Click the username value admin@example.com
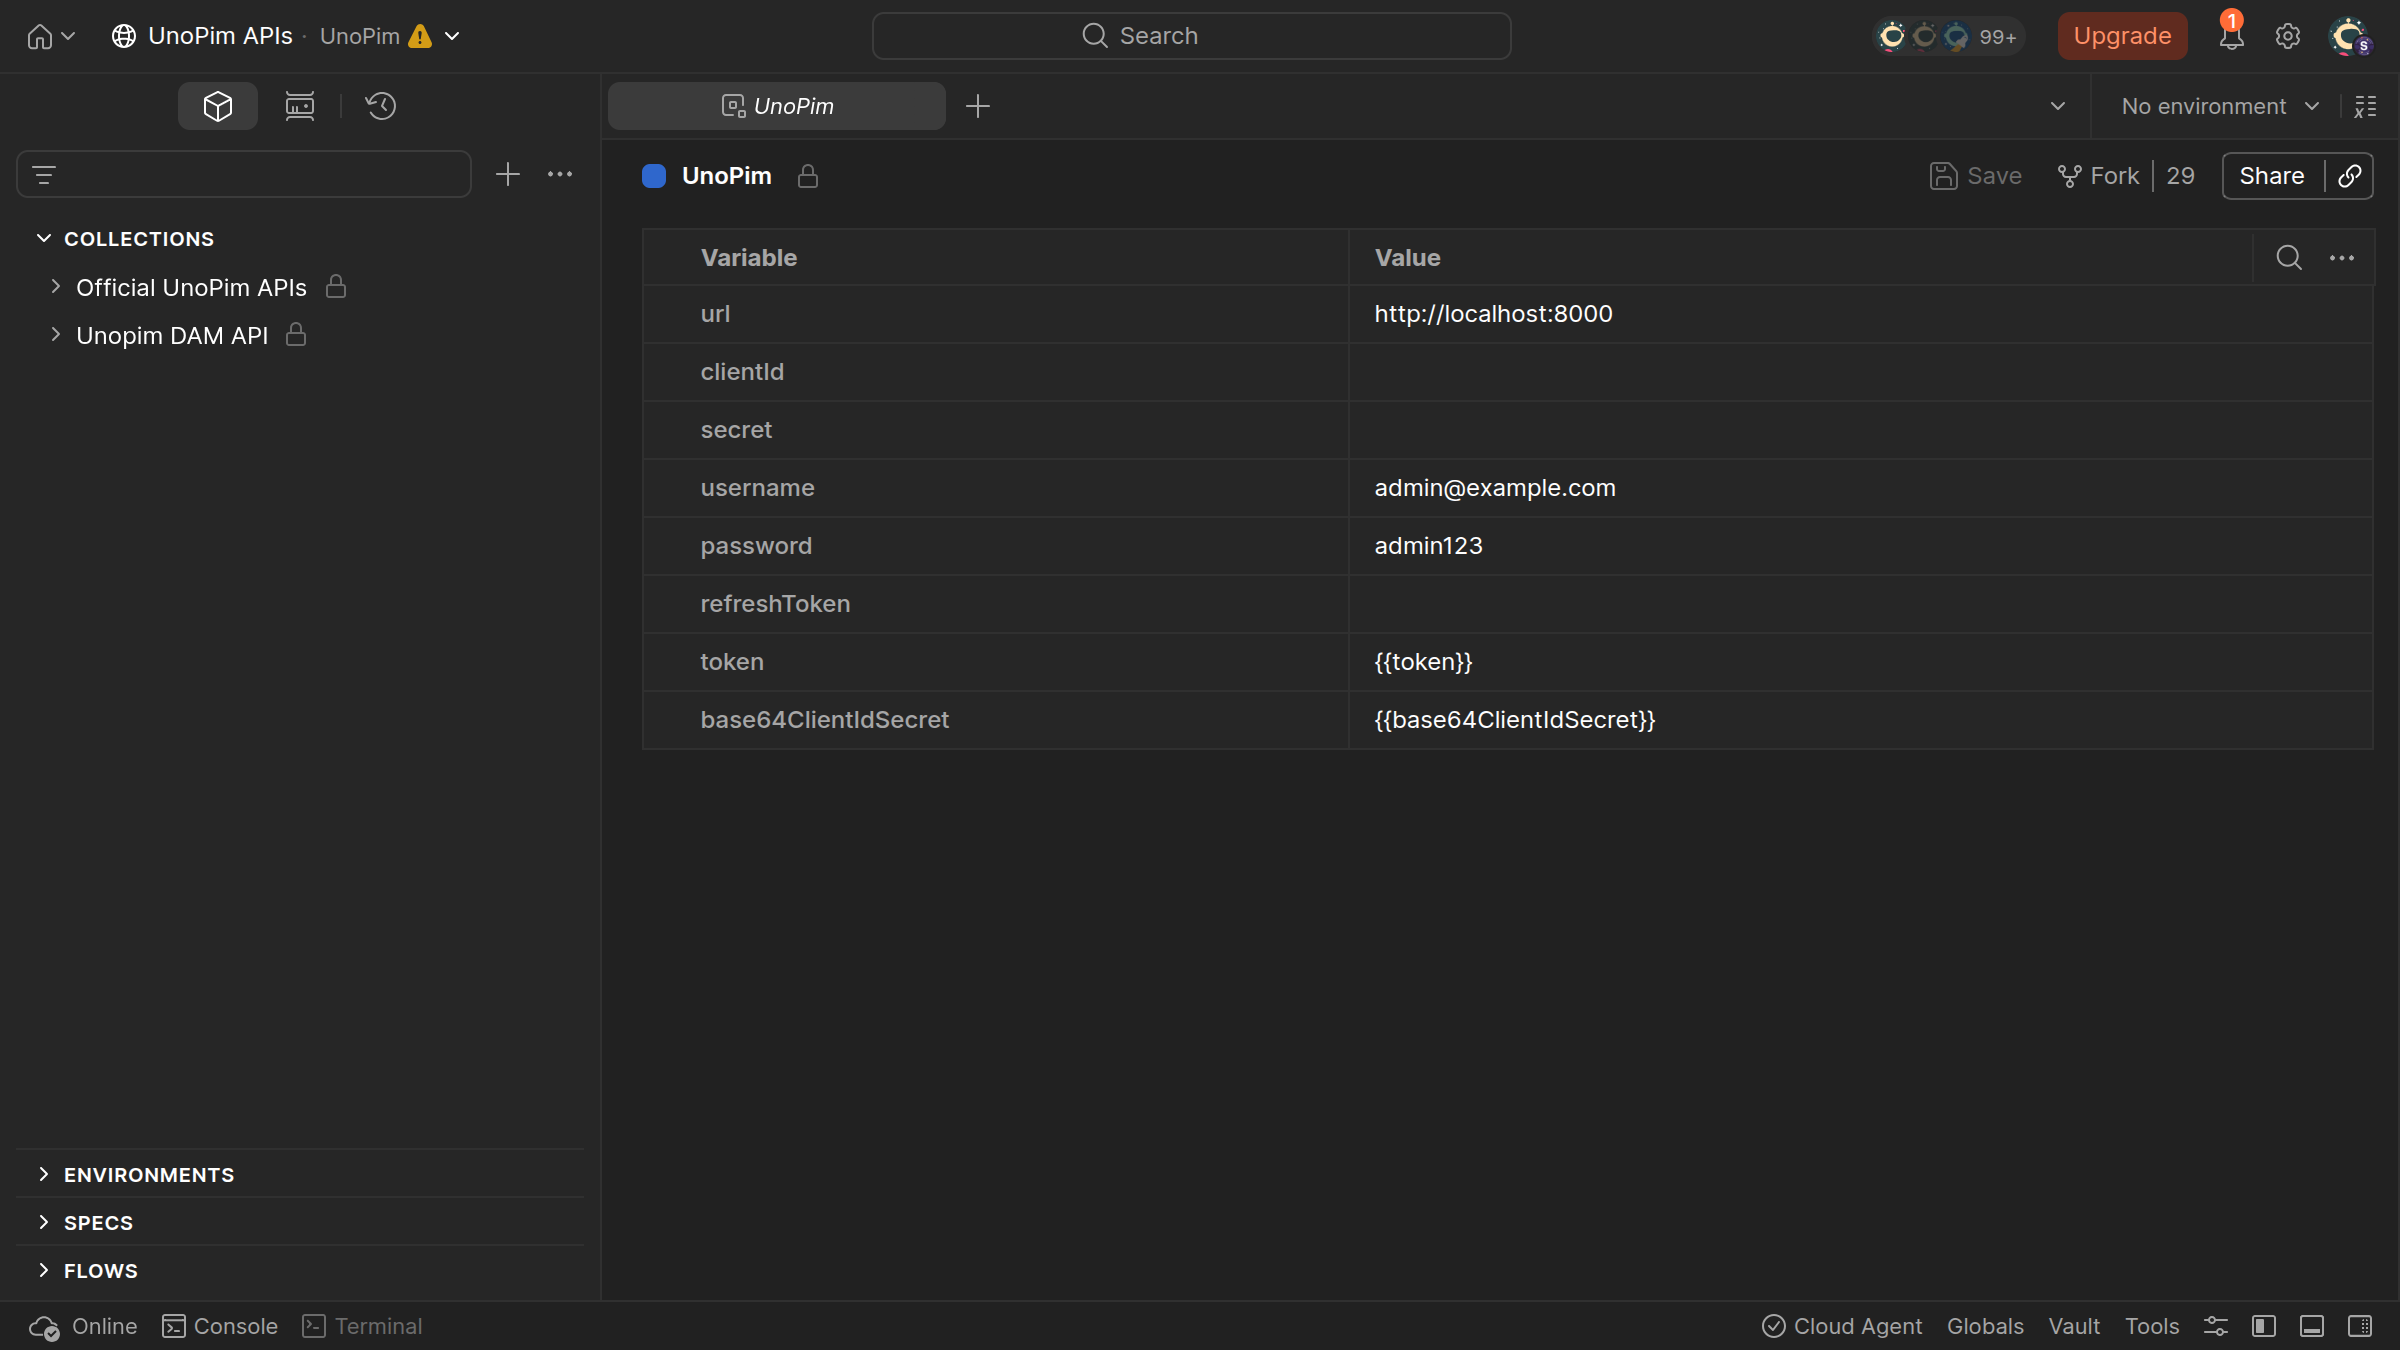The image size is (2400, 1350). (x=1495, y=488)
